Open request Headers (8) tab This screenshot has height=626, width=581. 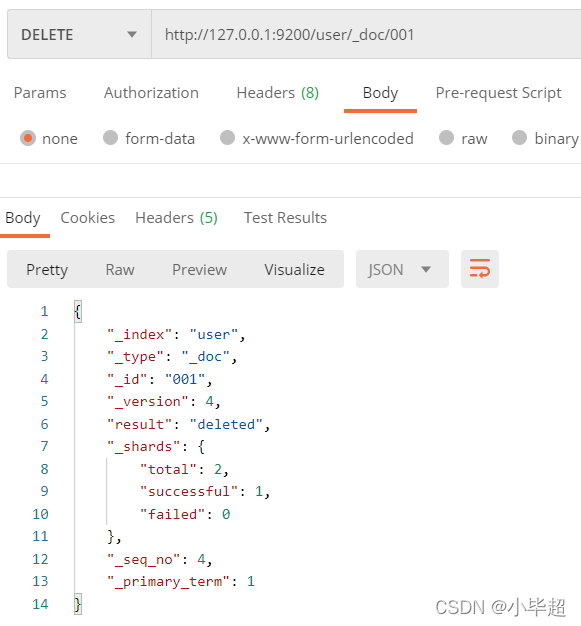click(x=278, y=93)
